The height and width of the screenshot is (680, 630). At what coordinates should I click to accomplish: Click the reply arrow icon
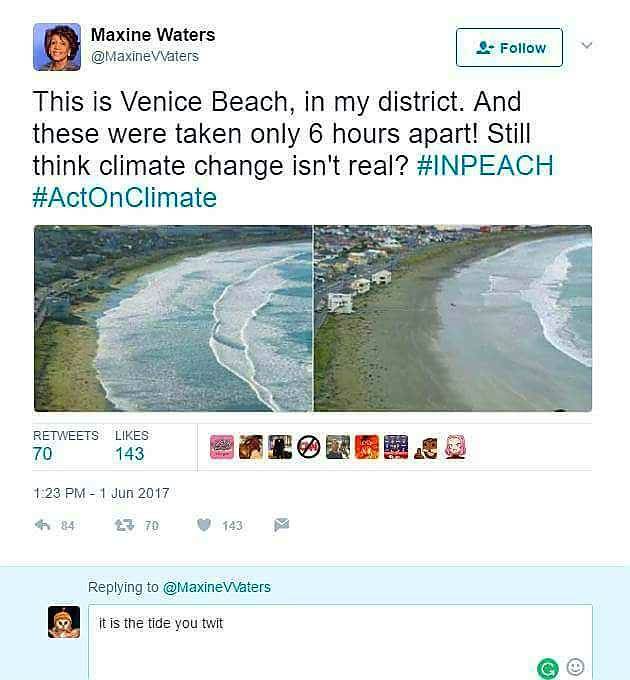(42, 524)
